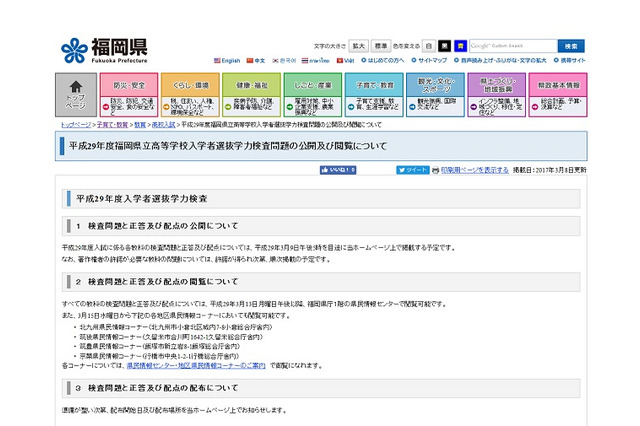The height and width of the screenshot is (426, 640).
Task: Select the blue 青 color scheme swatch
Action: pyautogui.click(x=460, y=46)
